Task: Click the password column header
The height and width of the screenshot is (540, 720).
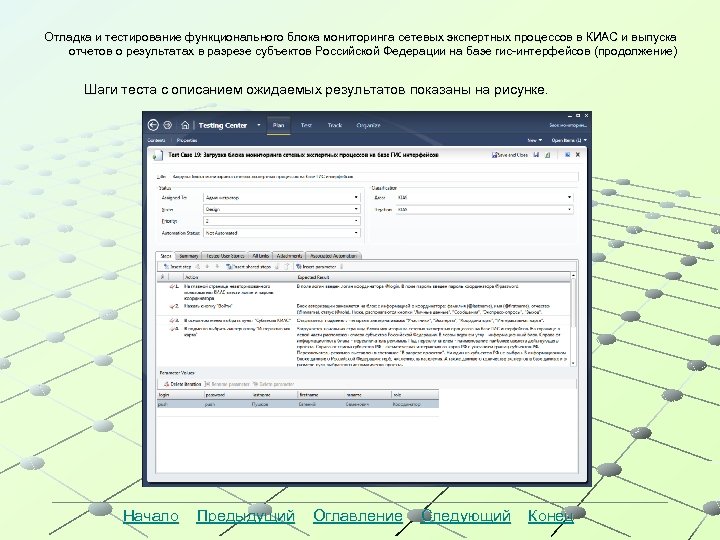Action: coord(227,395)
